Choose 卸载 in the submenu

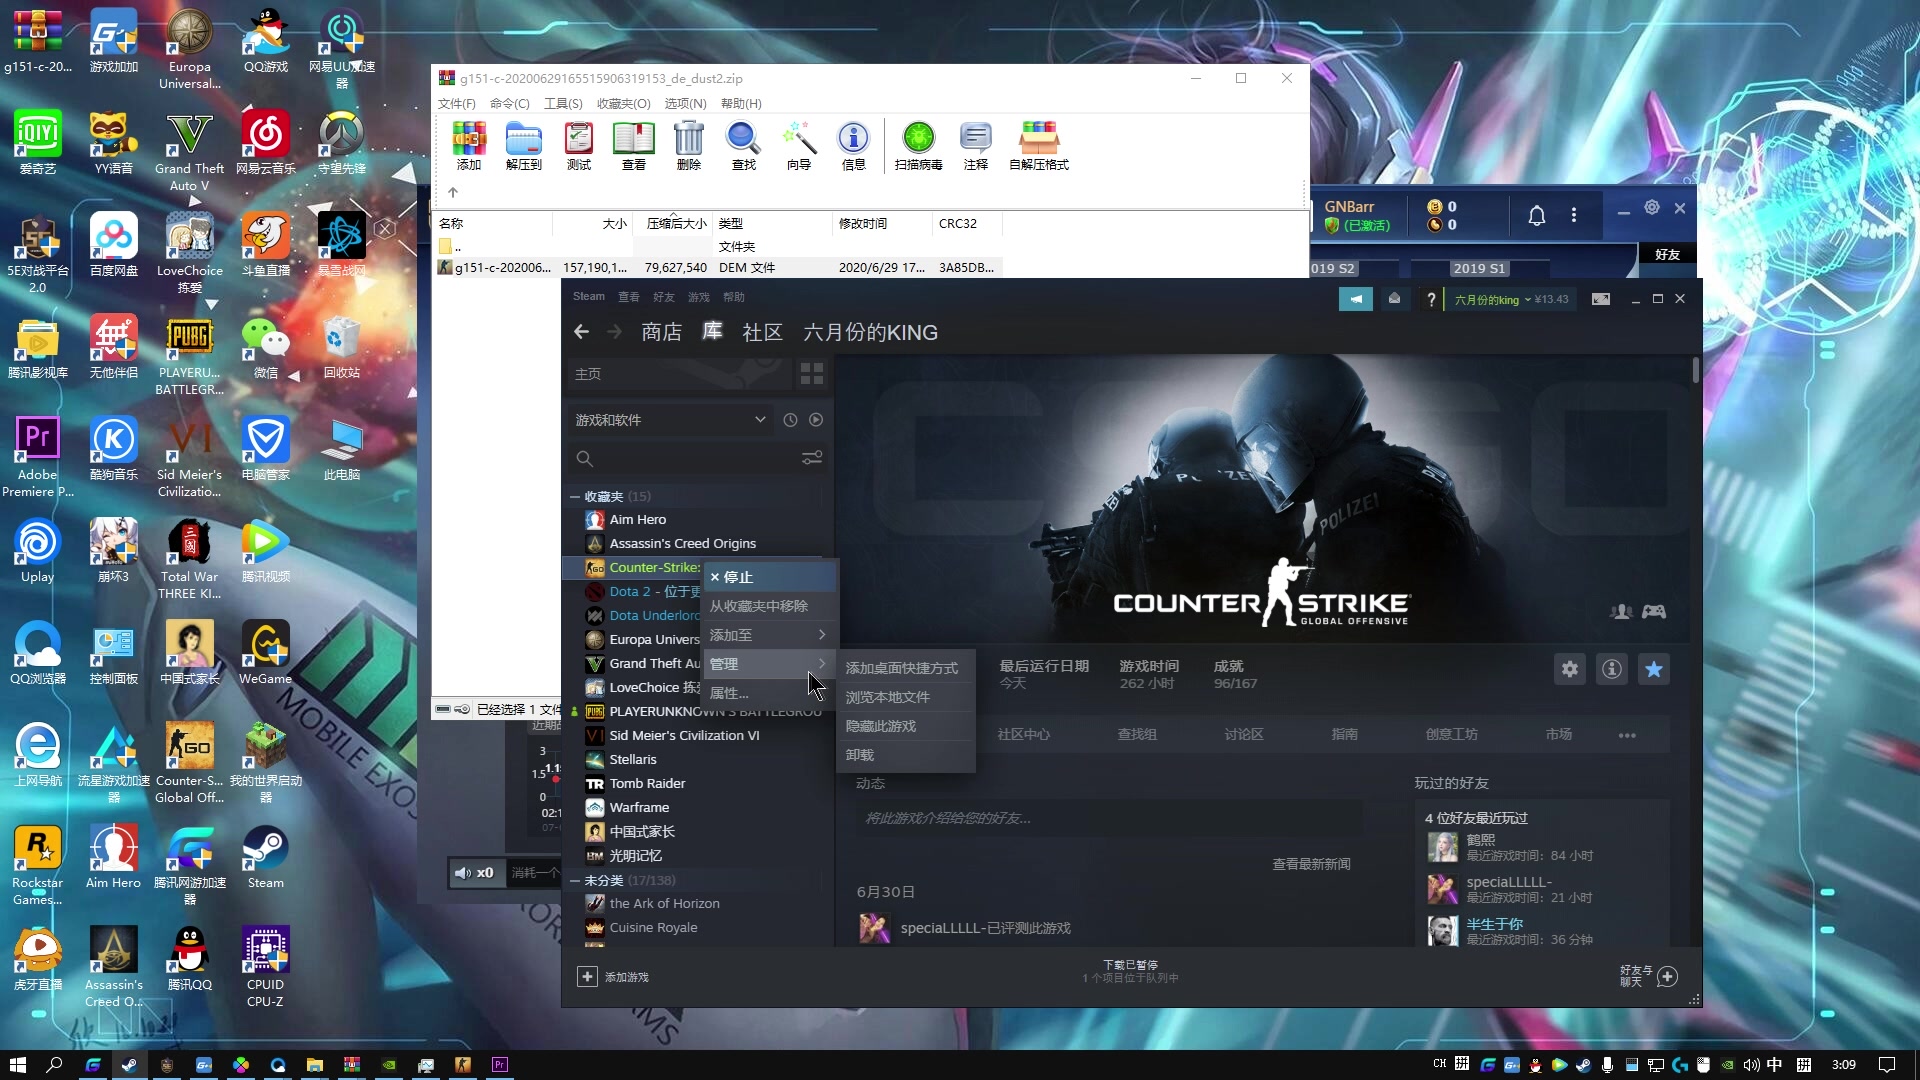(906, 755)
